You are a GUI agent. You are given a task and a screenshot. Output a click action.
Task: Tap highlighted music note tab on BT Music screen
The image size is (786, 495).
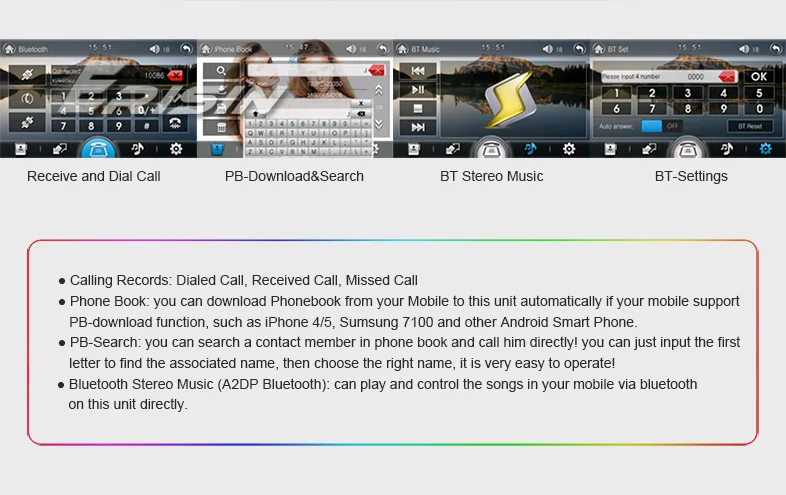coord(530,149)
